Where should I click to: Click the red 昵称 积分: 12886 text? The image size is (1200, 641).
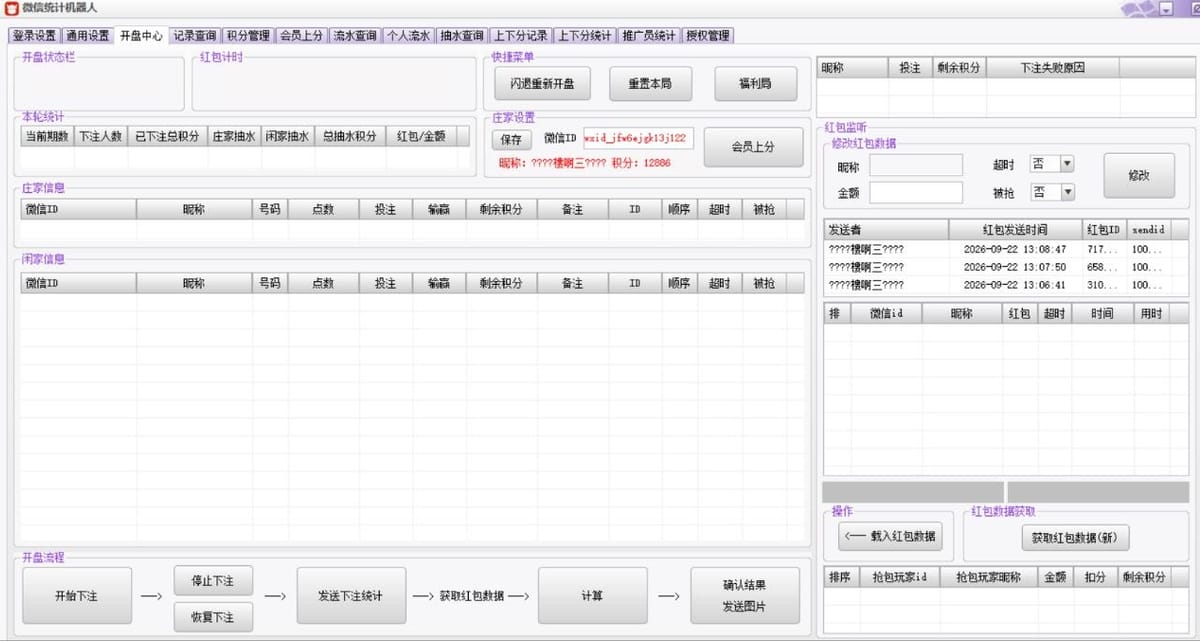point(585,162)
